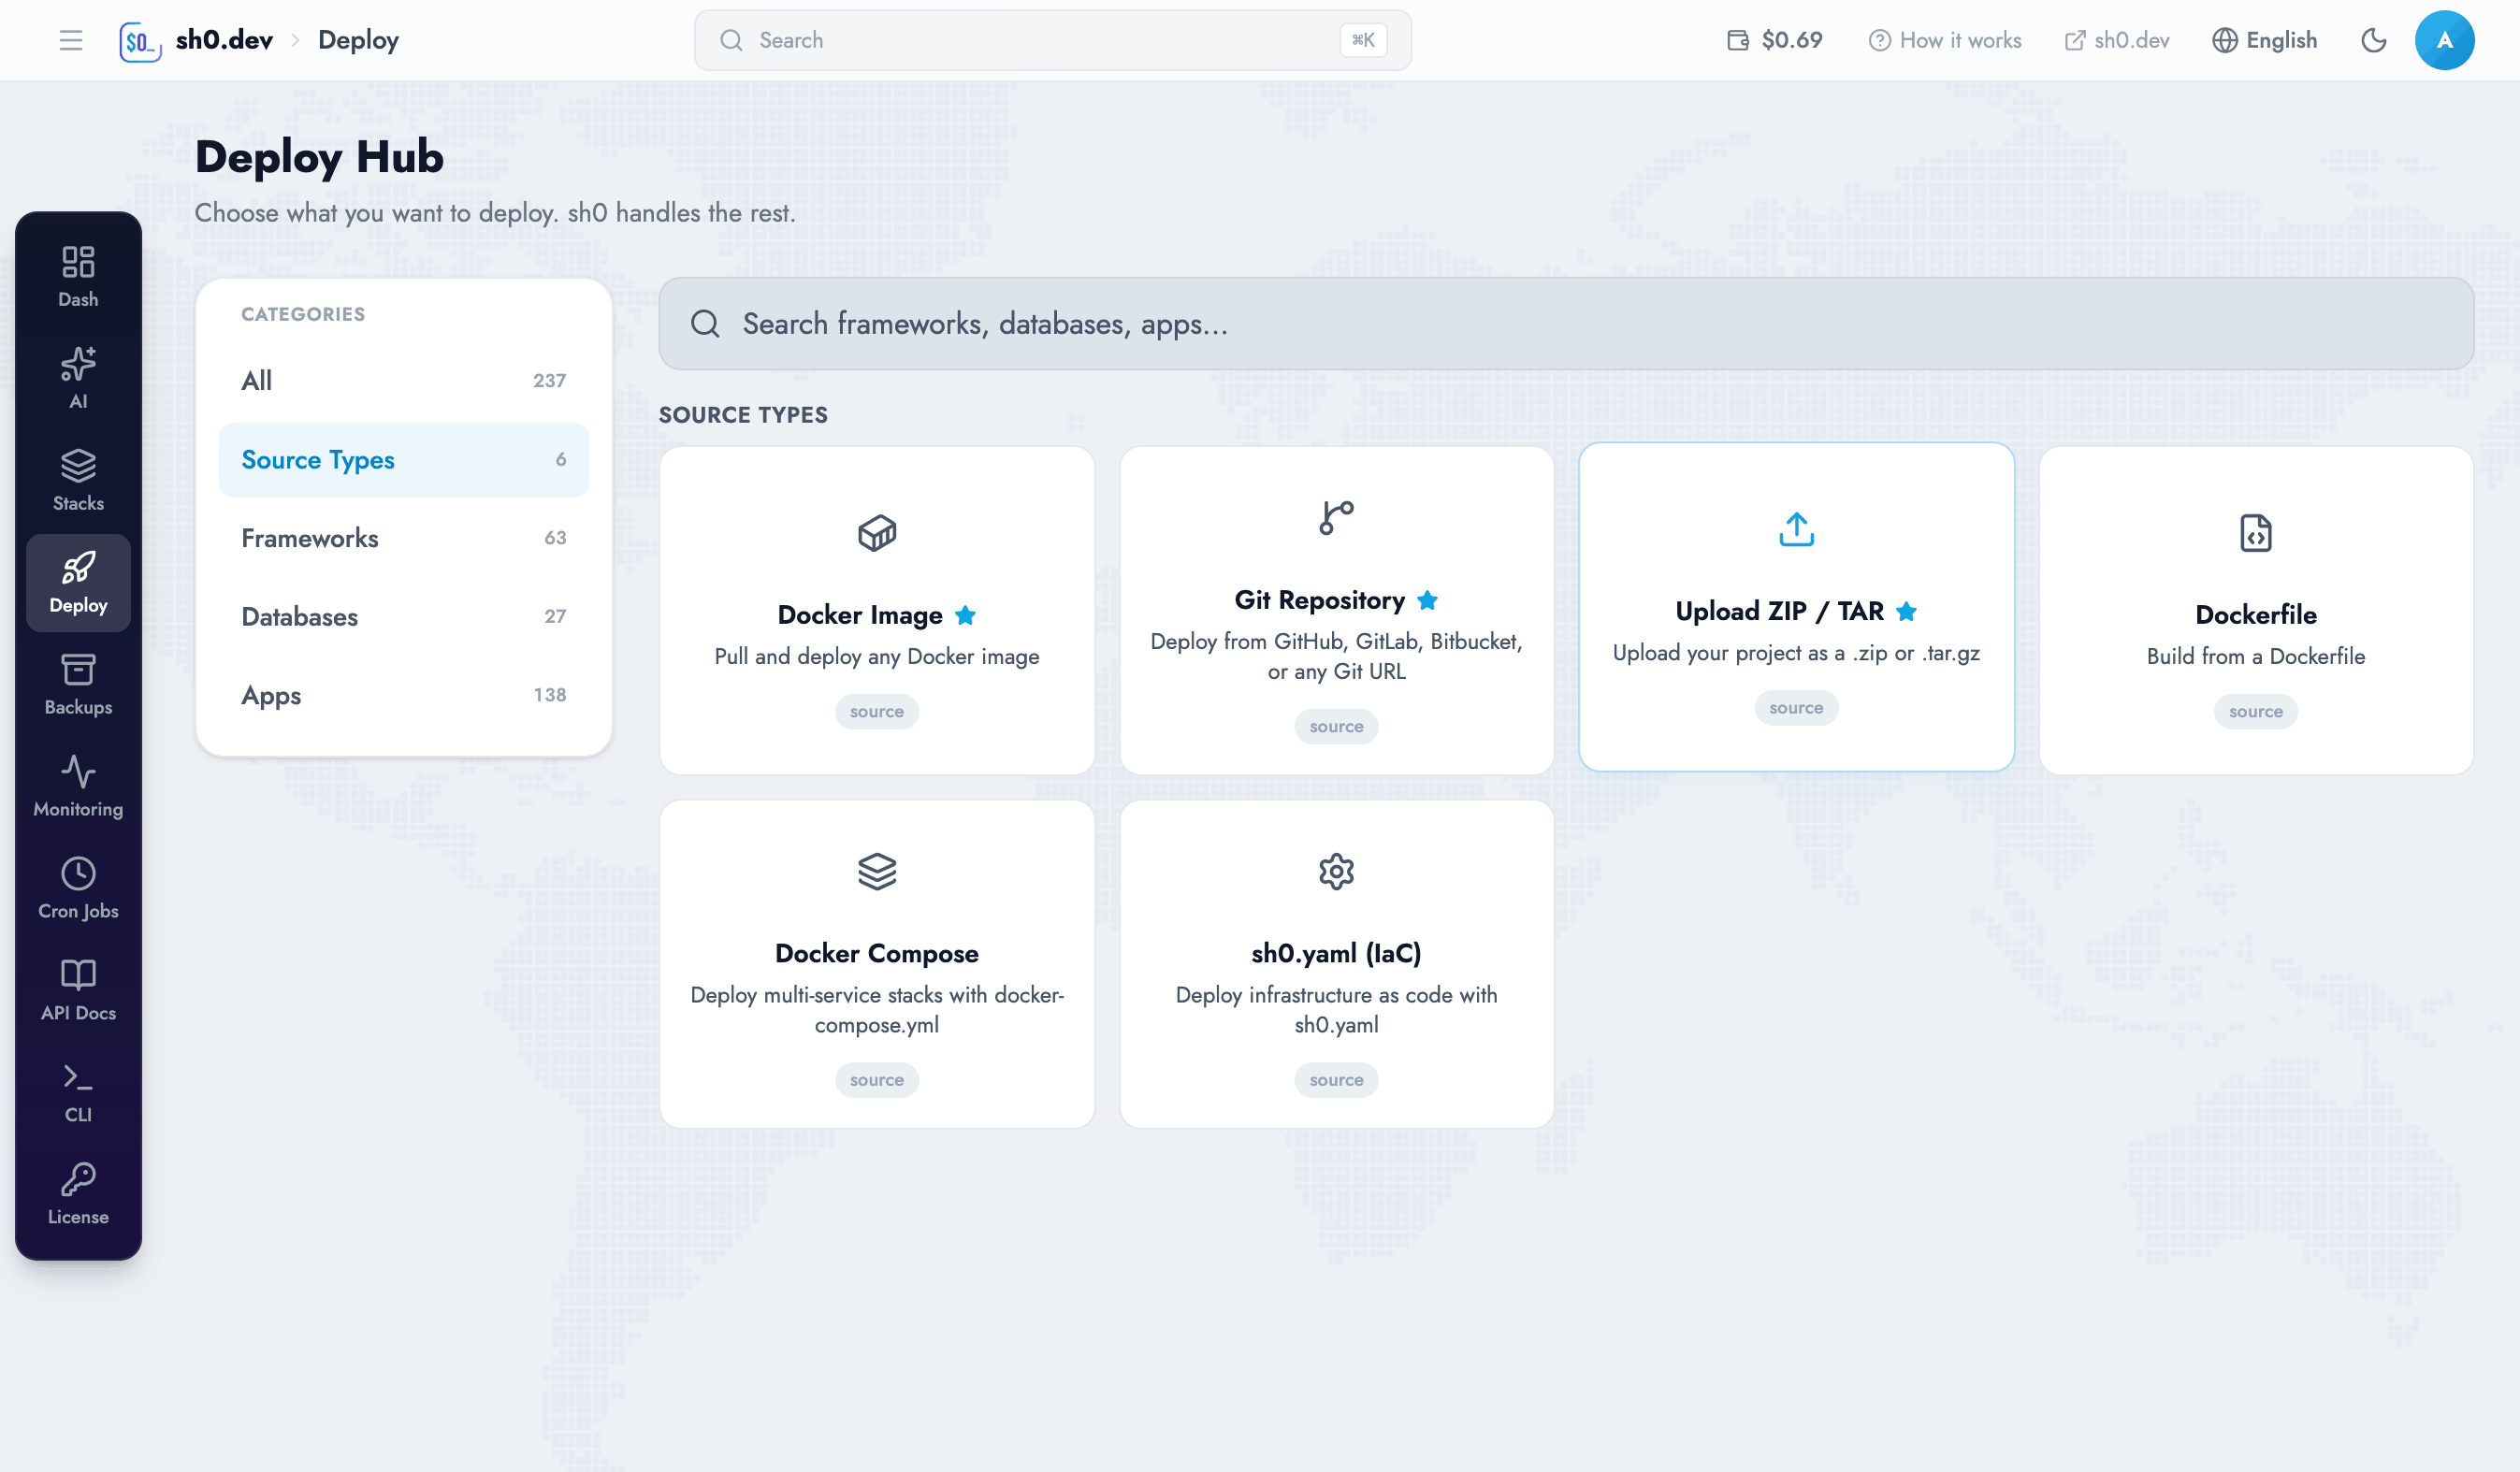This screenshot has width=2520, height=1472.
Task: Click the Deploy breadcrumb
Action: [358, 40]
